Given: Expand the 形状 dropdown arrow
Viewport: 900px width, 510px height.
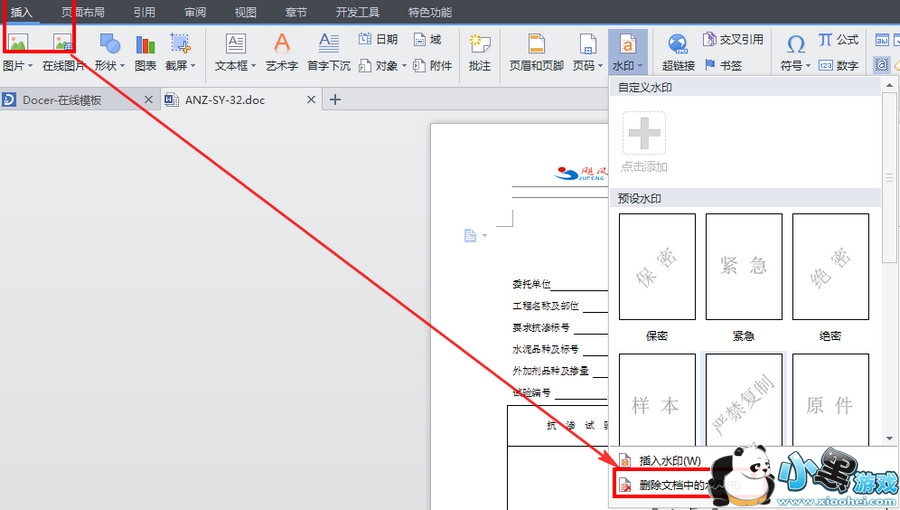Looking at the screenshot, I should click(122, 65).
